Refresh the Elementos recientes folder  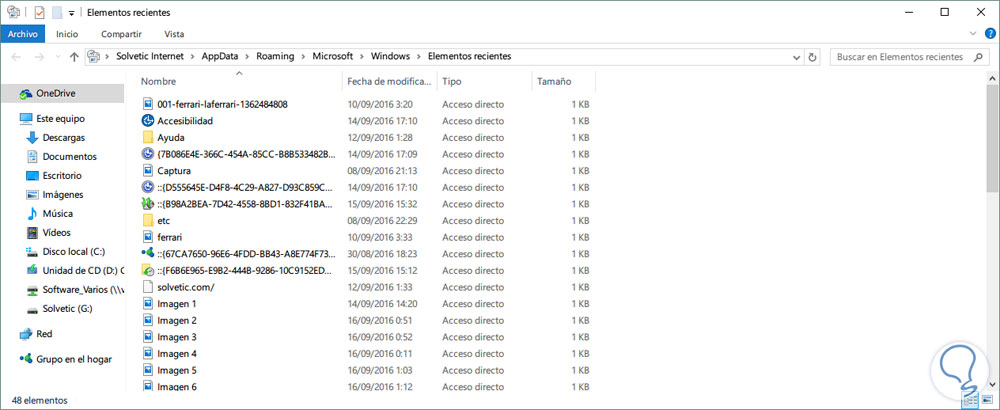812,57
